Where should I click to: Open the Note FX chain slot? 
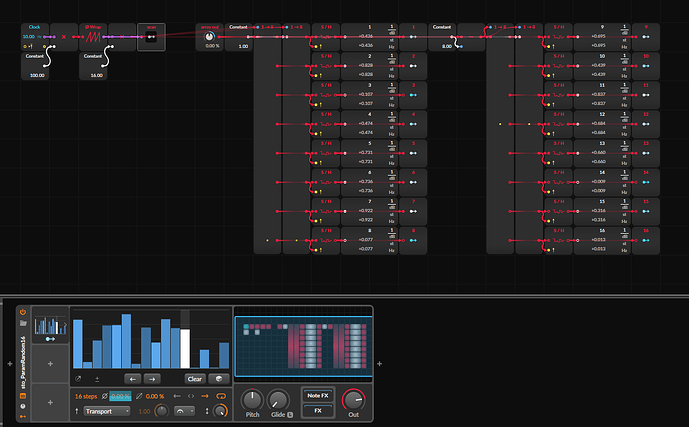point(318,395)
